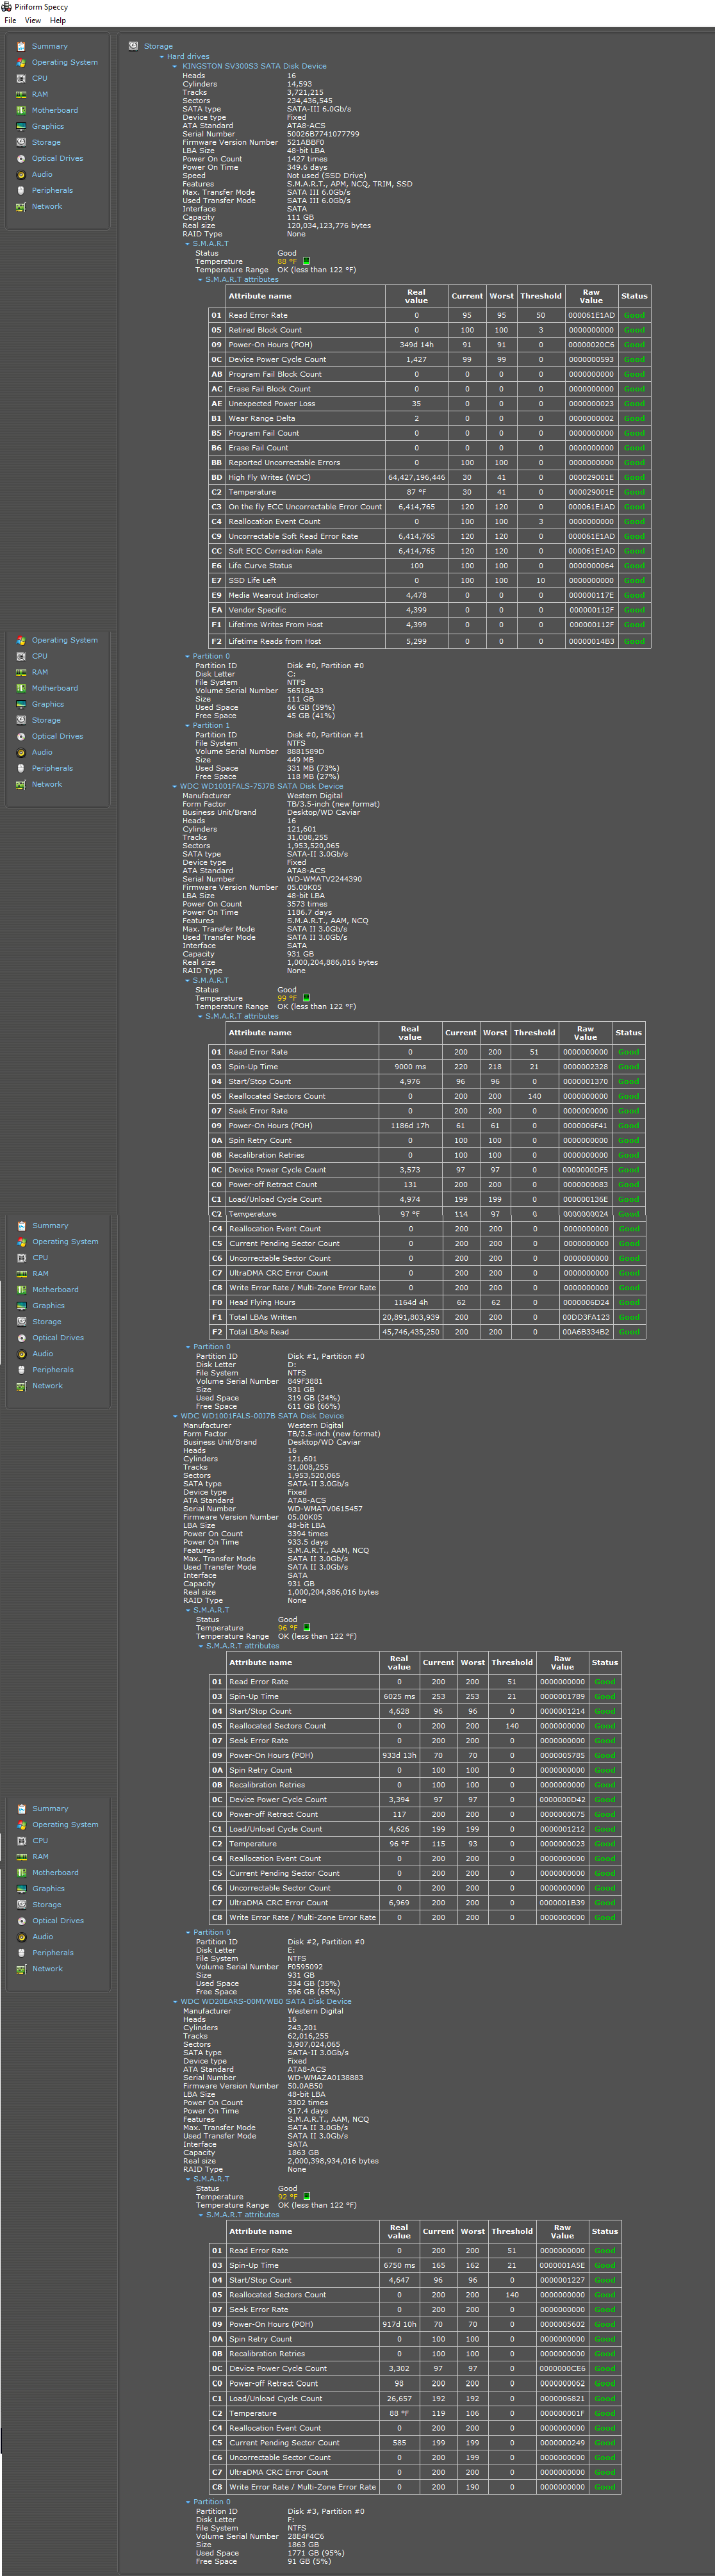Click the firmware version 50.0AB50
The width and height of the screenshot is (715, 2576).
click(306, 2086)
